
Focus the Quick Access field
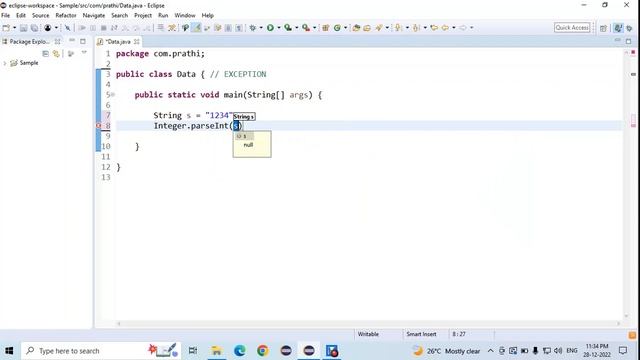point(572,27)
